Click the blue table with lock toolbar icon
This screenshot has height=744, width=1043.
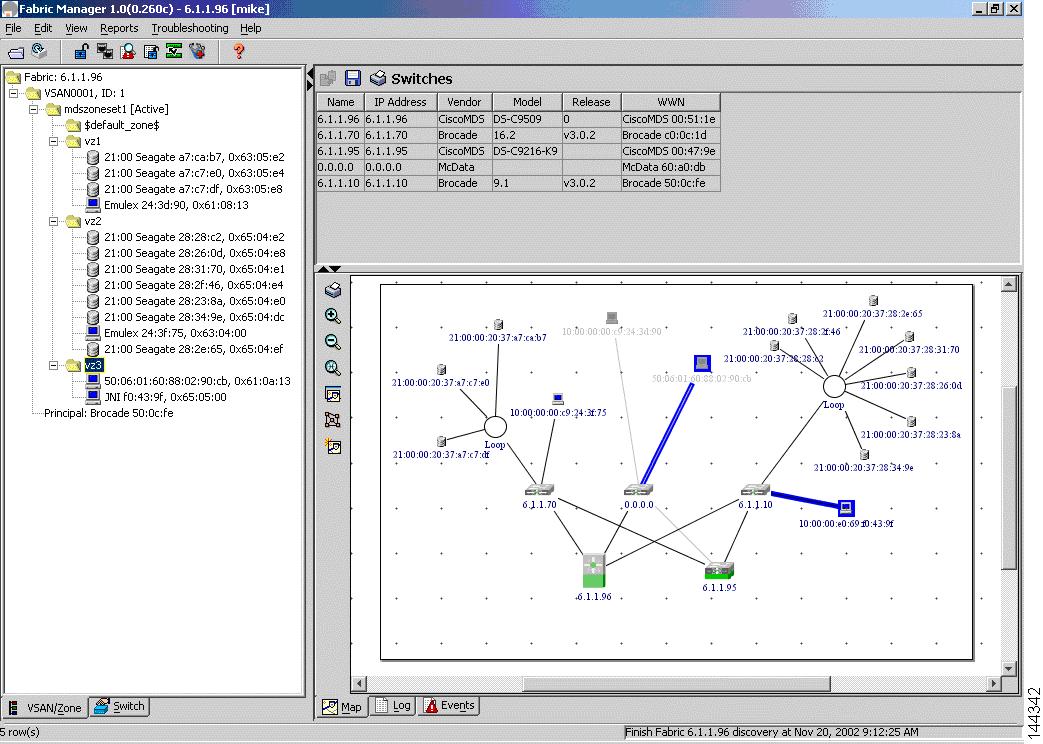(151, 51)
